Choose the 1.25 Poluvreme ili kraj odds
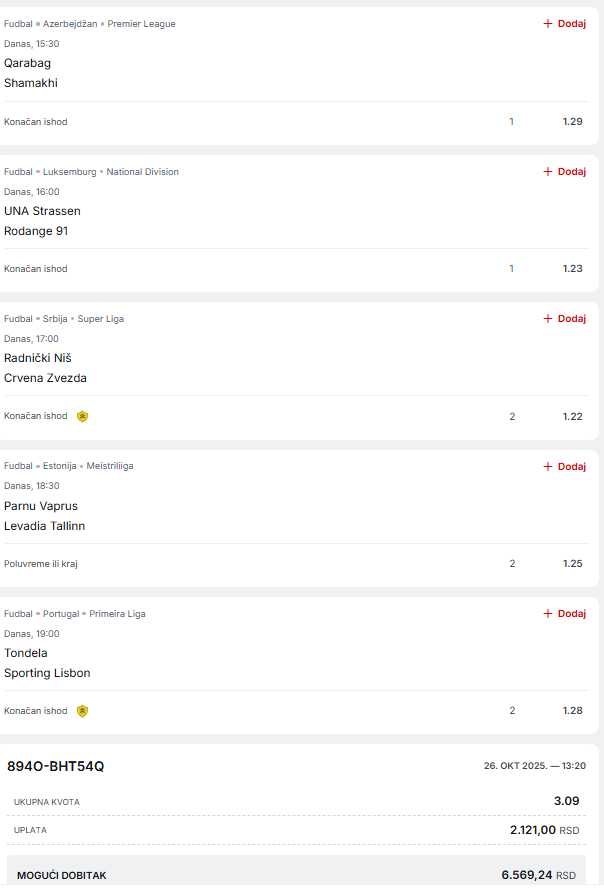Viewport: 604px width, 889px height. 572,563
